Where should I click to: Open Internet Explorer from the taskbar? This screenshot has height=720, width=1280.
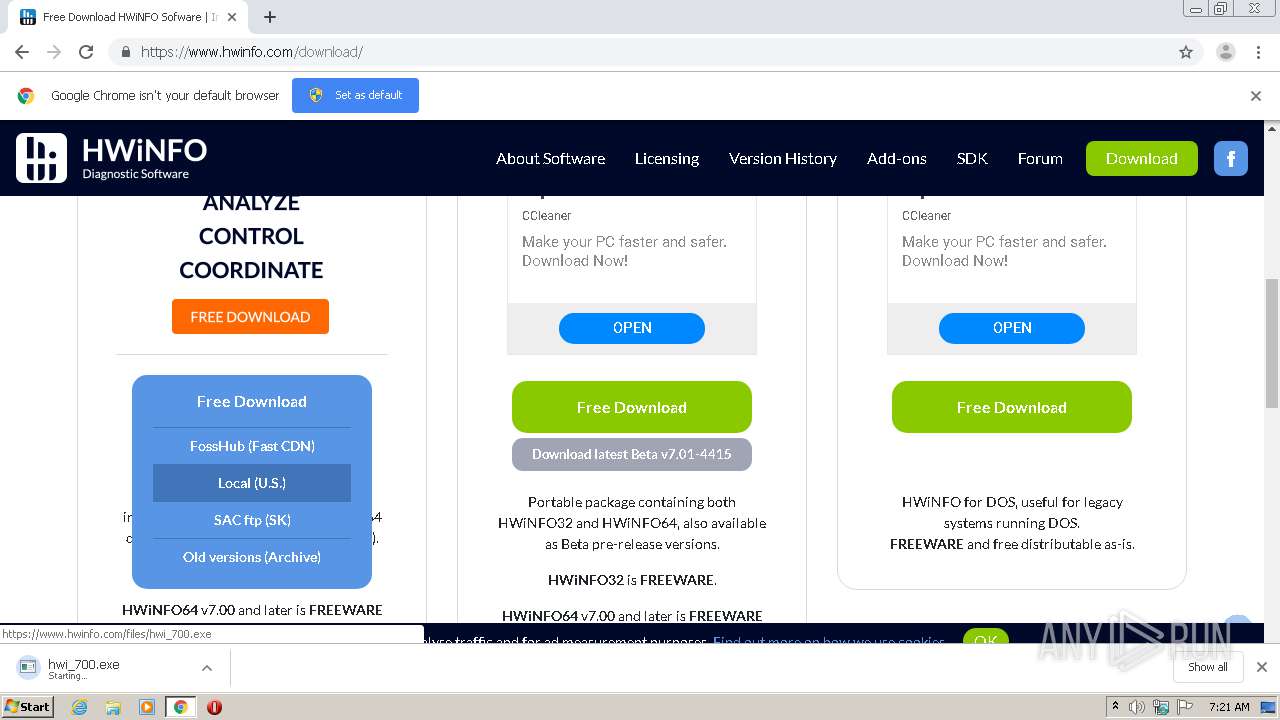click(80, 707)
